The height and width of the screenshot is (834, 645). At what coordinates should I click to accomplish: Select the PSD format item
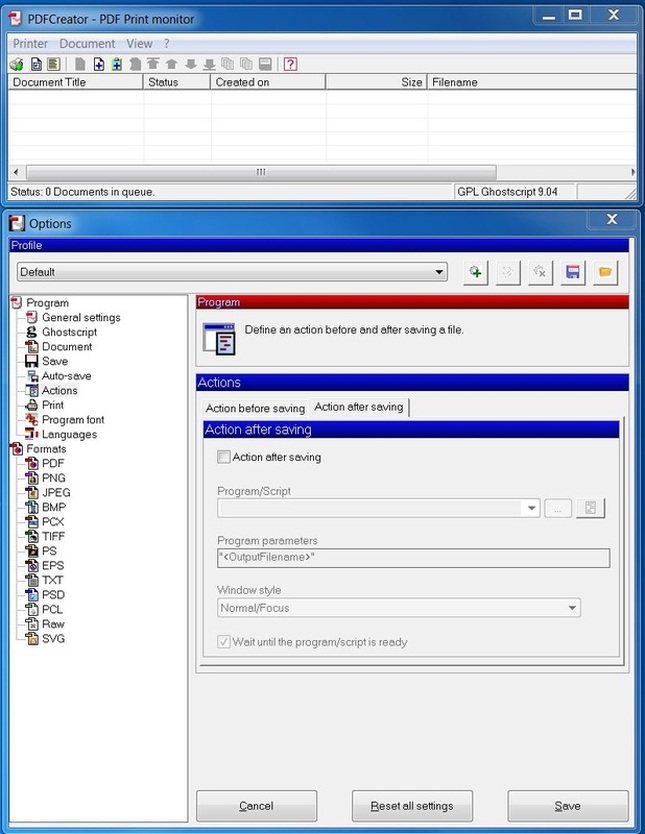pyautogui.click(x=53, y=595)
